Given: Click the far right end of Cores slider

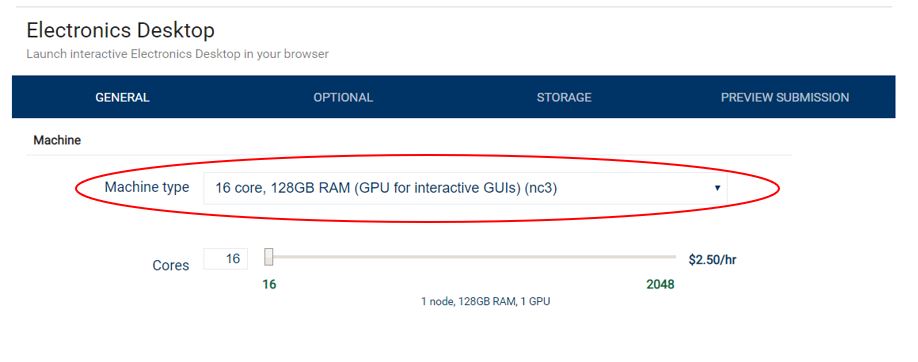Looking at the screenshot, I should point(673,257).
